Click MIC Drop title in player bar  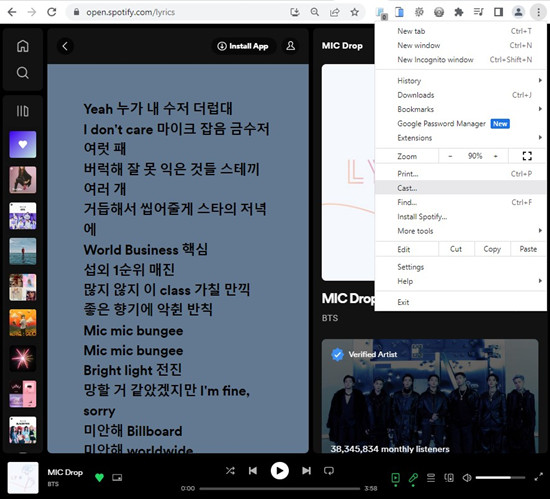tap(65, 472)
